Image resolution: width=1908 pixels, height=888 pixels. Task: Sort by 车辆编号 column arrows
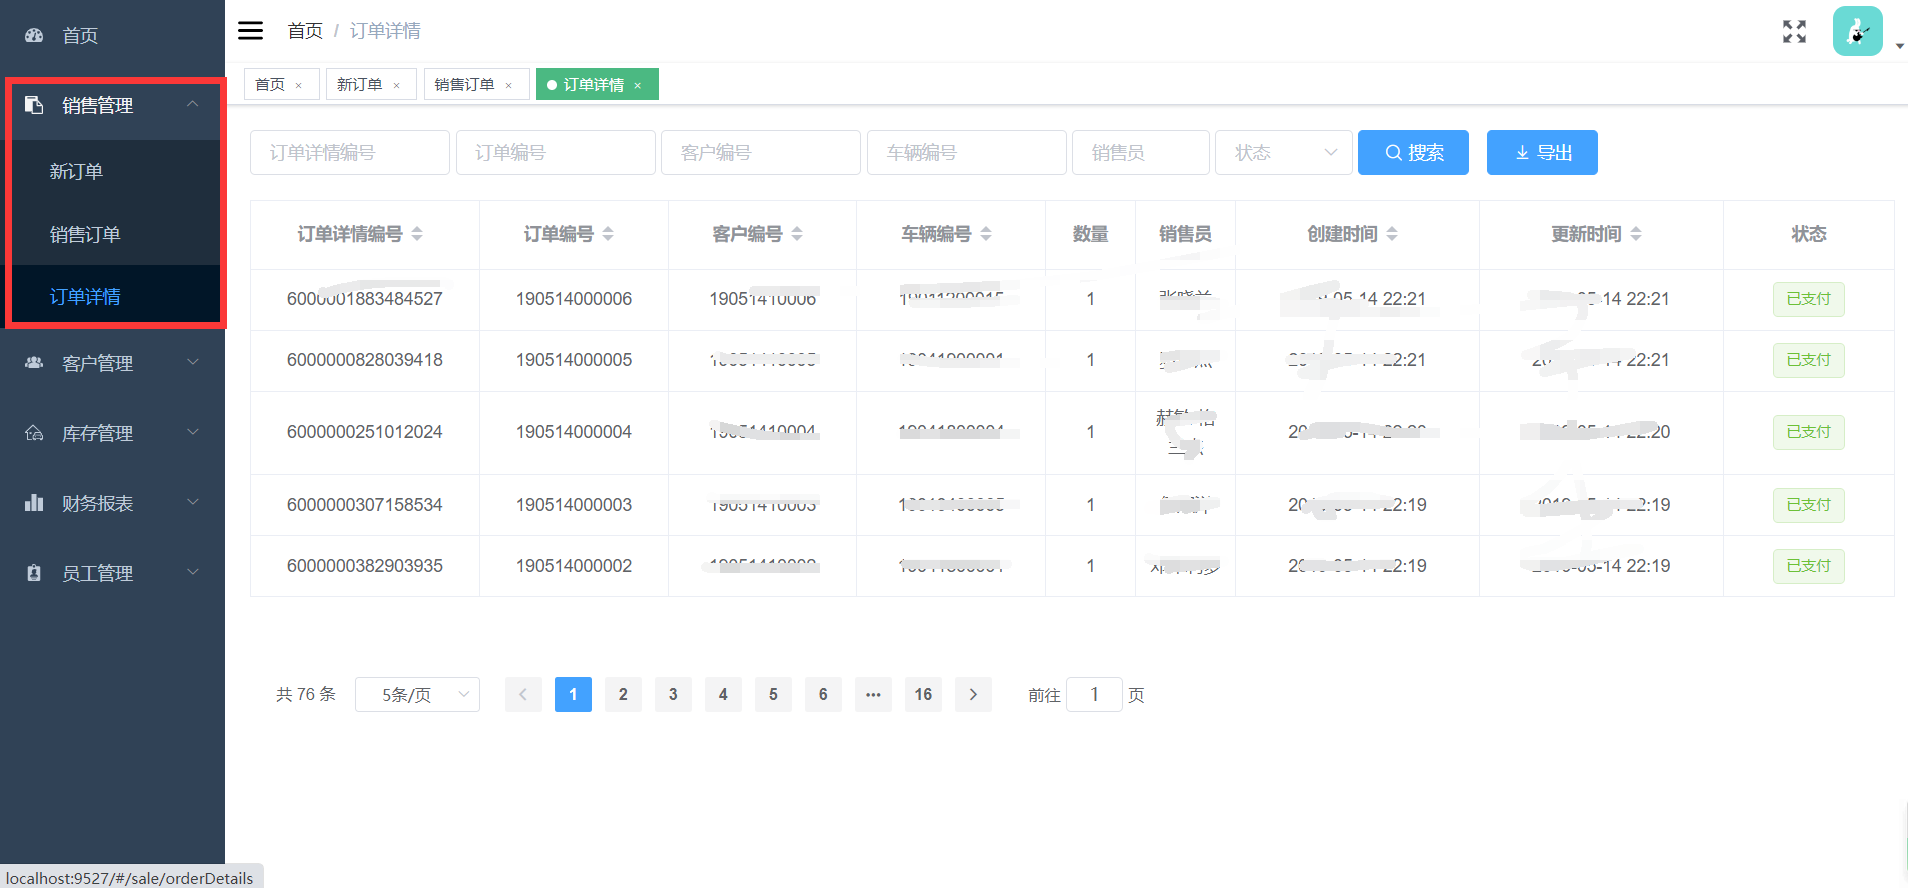click(x=986, y=234)
